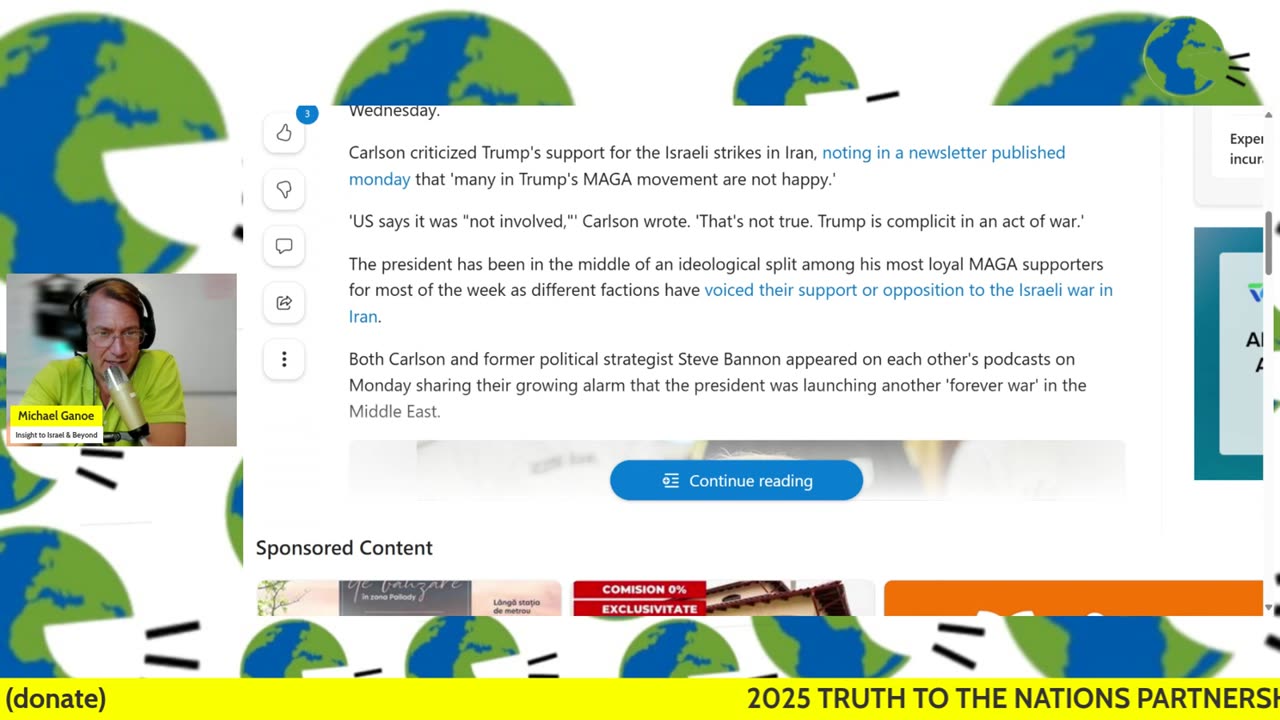1280x720 pixels.
Task: Open 'noting in a newsletter published monday' link
Action: click(707, 166)
